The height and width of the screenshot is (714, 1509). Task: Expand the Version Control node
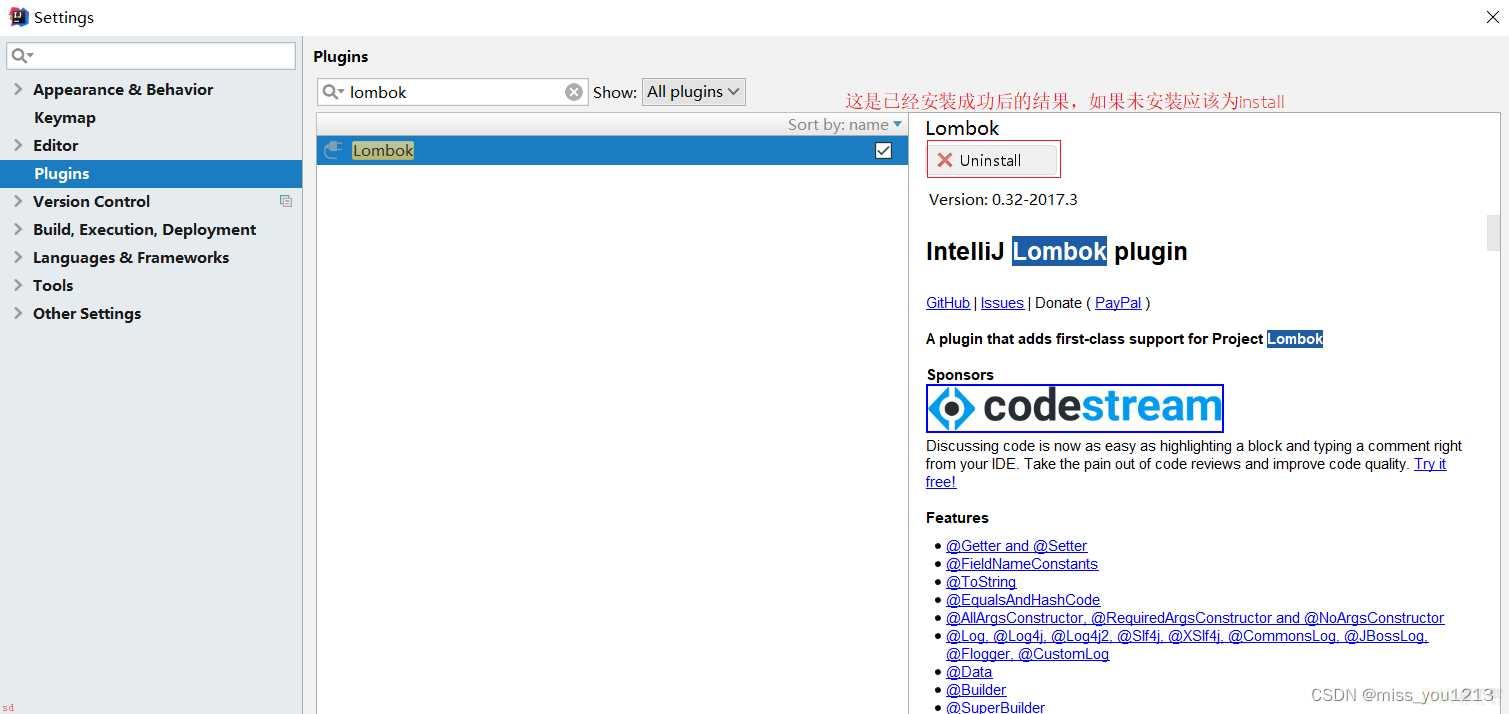pyautogui.click(x=18, y=201)
